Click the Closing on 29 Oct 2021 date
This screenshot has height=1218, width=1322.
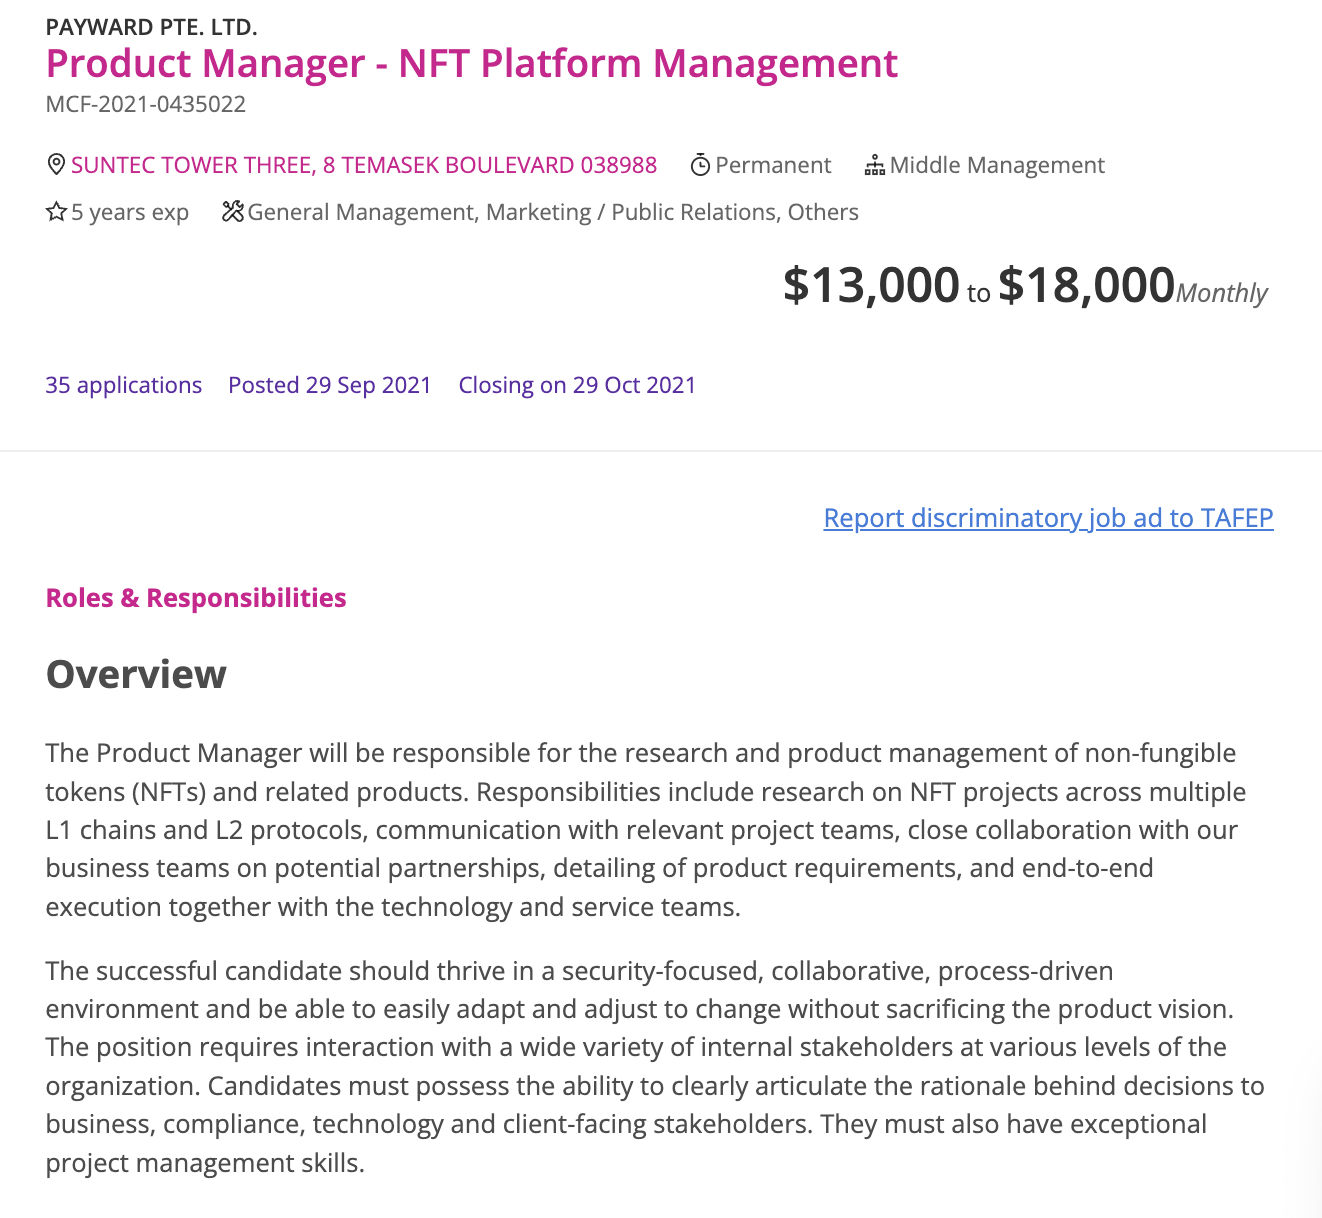tap(577, 385)
